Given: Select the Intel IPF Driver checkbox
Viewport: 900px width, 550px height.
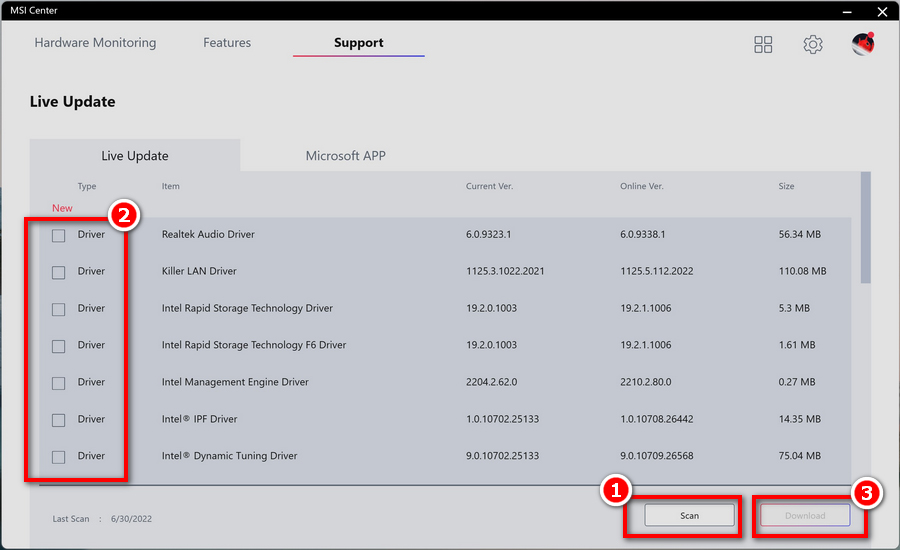Looking at the screenshot, I should pyautogui.click(x=59, y=420).
